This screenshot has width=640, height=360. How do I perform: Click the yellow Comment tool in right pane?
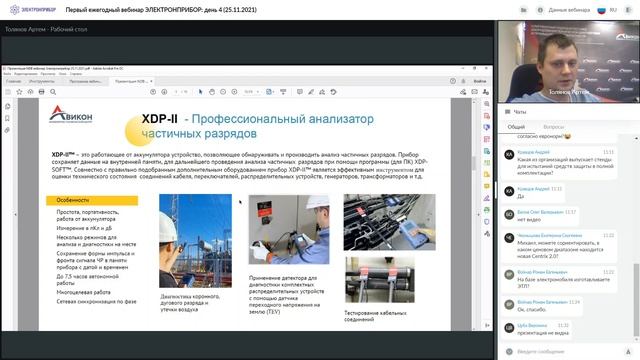pyautogui.click(x=487, y=186)
